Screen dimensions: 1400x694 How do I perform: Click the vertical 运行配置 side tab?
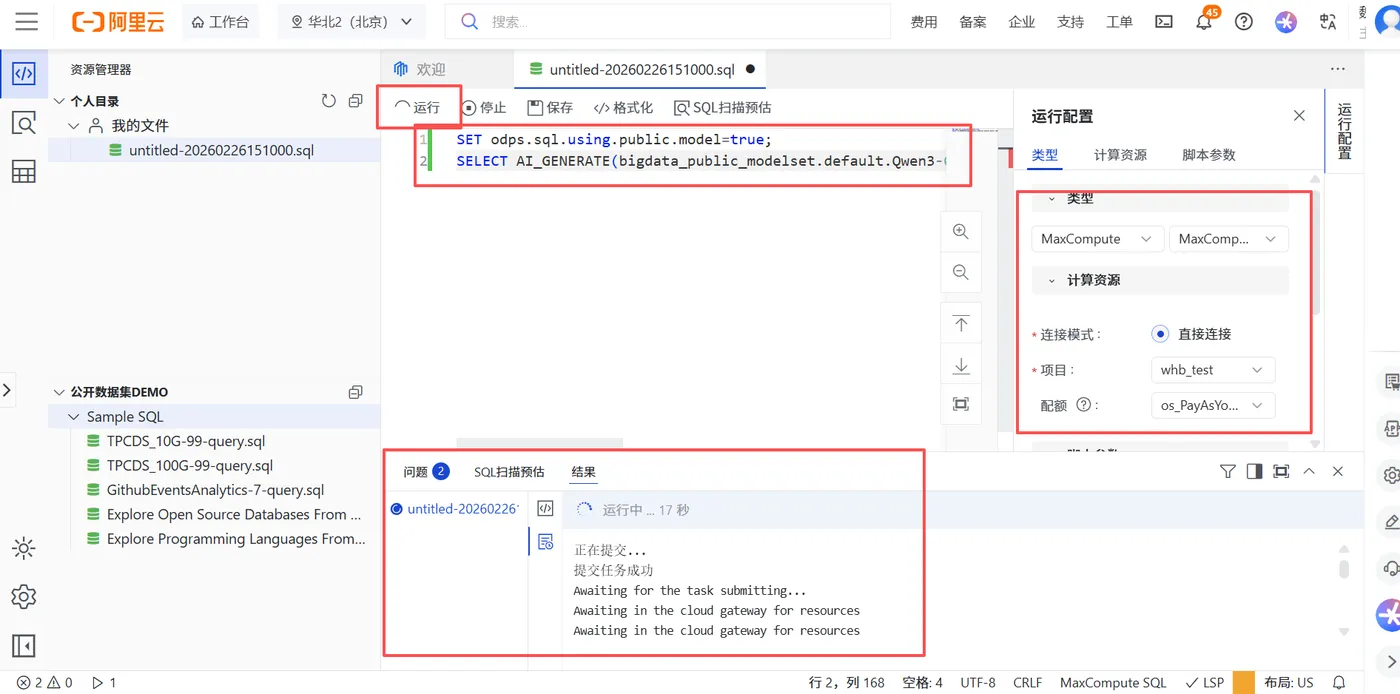[1344, 131]
